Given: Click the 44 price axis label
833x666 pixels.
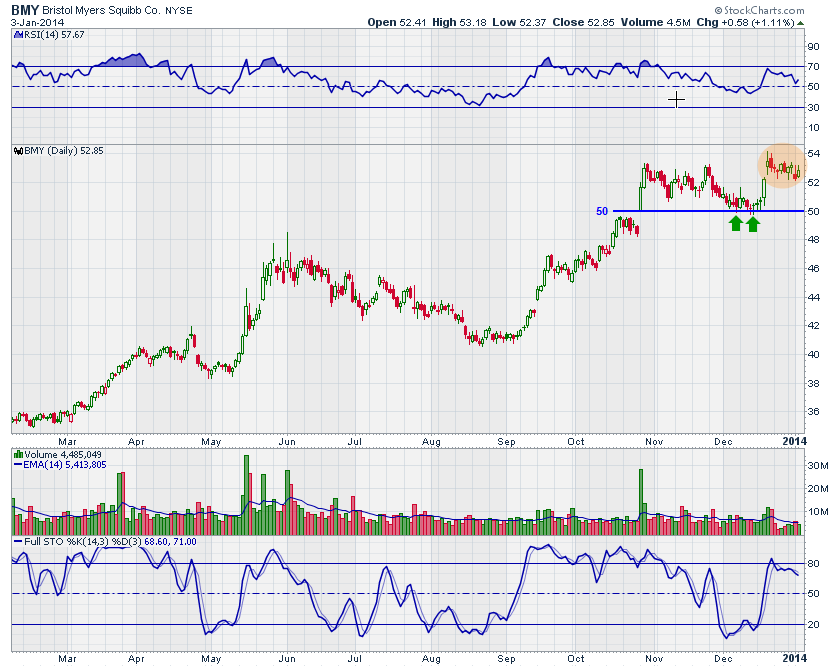Looking at the screenshot, I should [813, 297].
